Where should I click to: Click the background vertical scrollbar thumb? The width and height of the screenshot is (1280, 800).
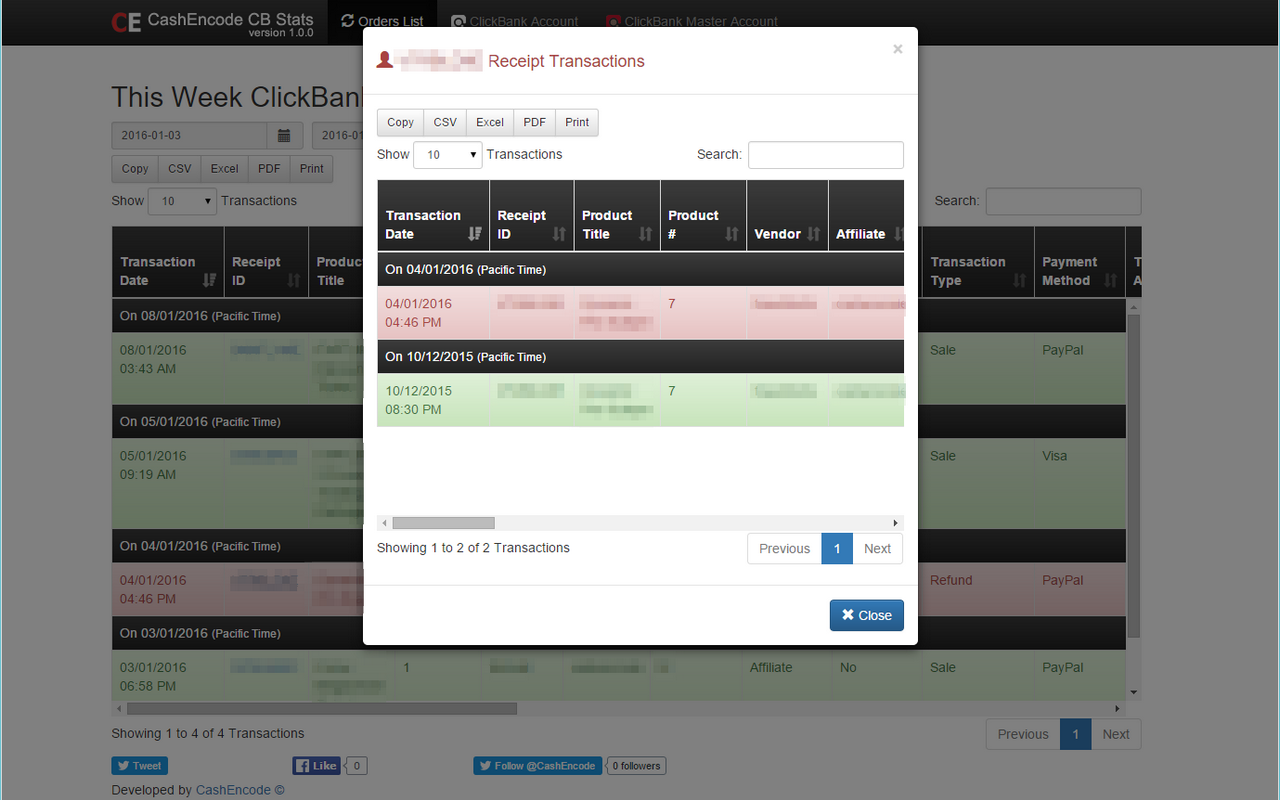1133,475
